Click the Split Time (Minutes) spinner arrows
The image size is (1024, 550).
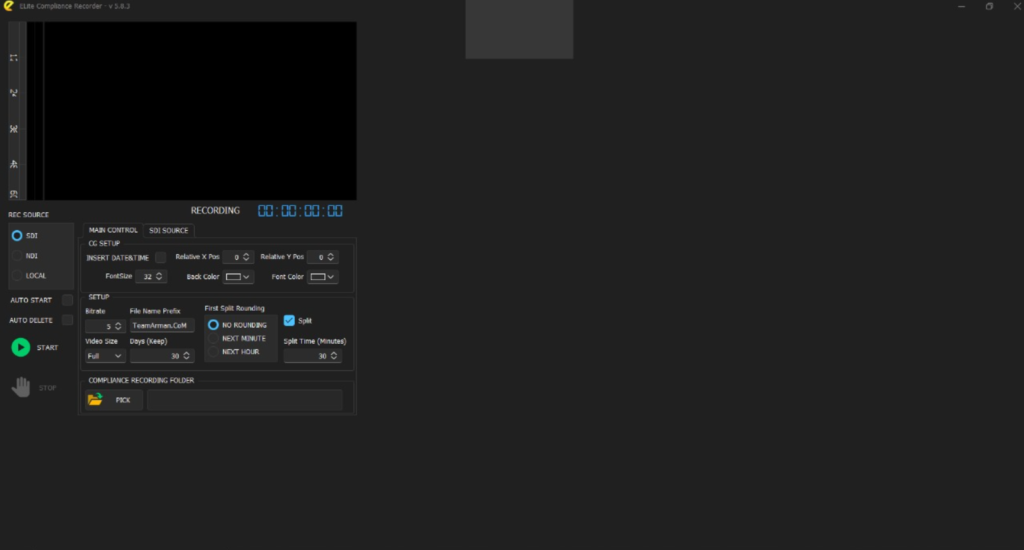click(336, 356)
